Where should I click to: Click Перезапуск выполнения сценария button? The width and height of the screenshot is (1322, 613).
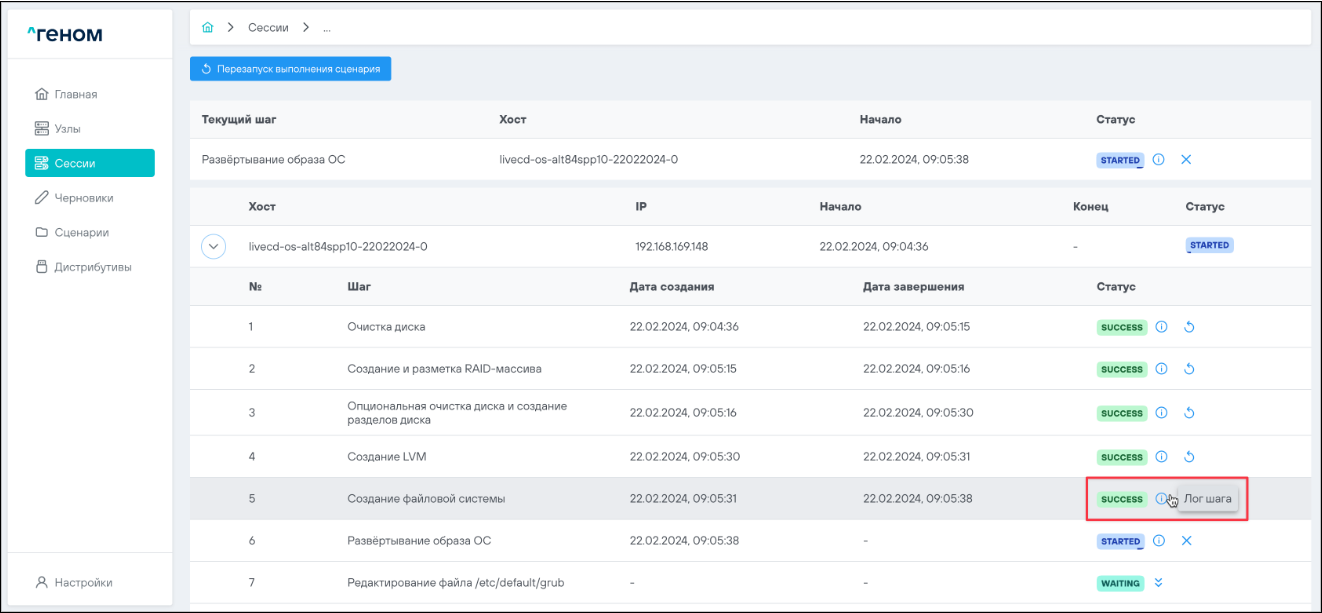[290, 69]
